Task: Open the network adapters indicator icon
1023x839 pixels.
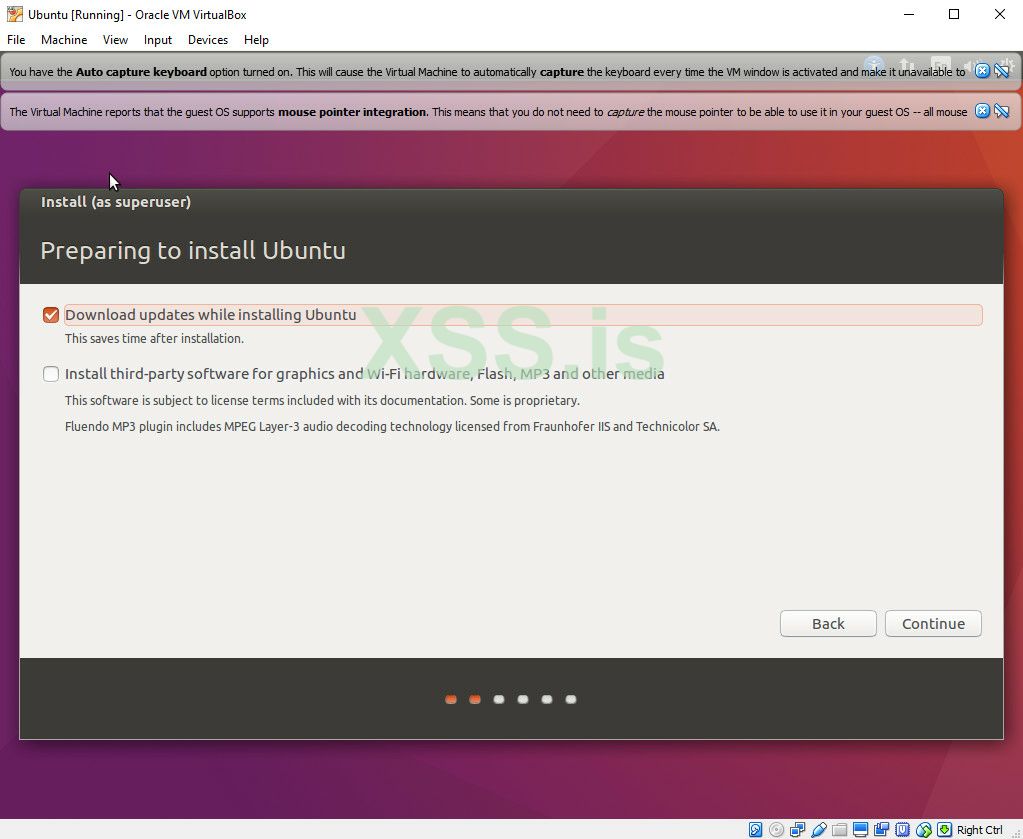Action: [x=797, y=829]
